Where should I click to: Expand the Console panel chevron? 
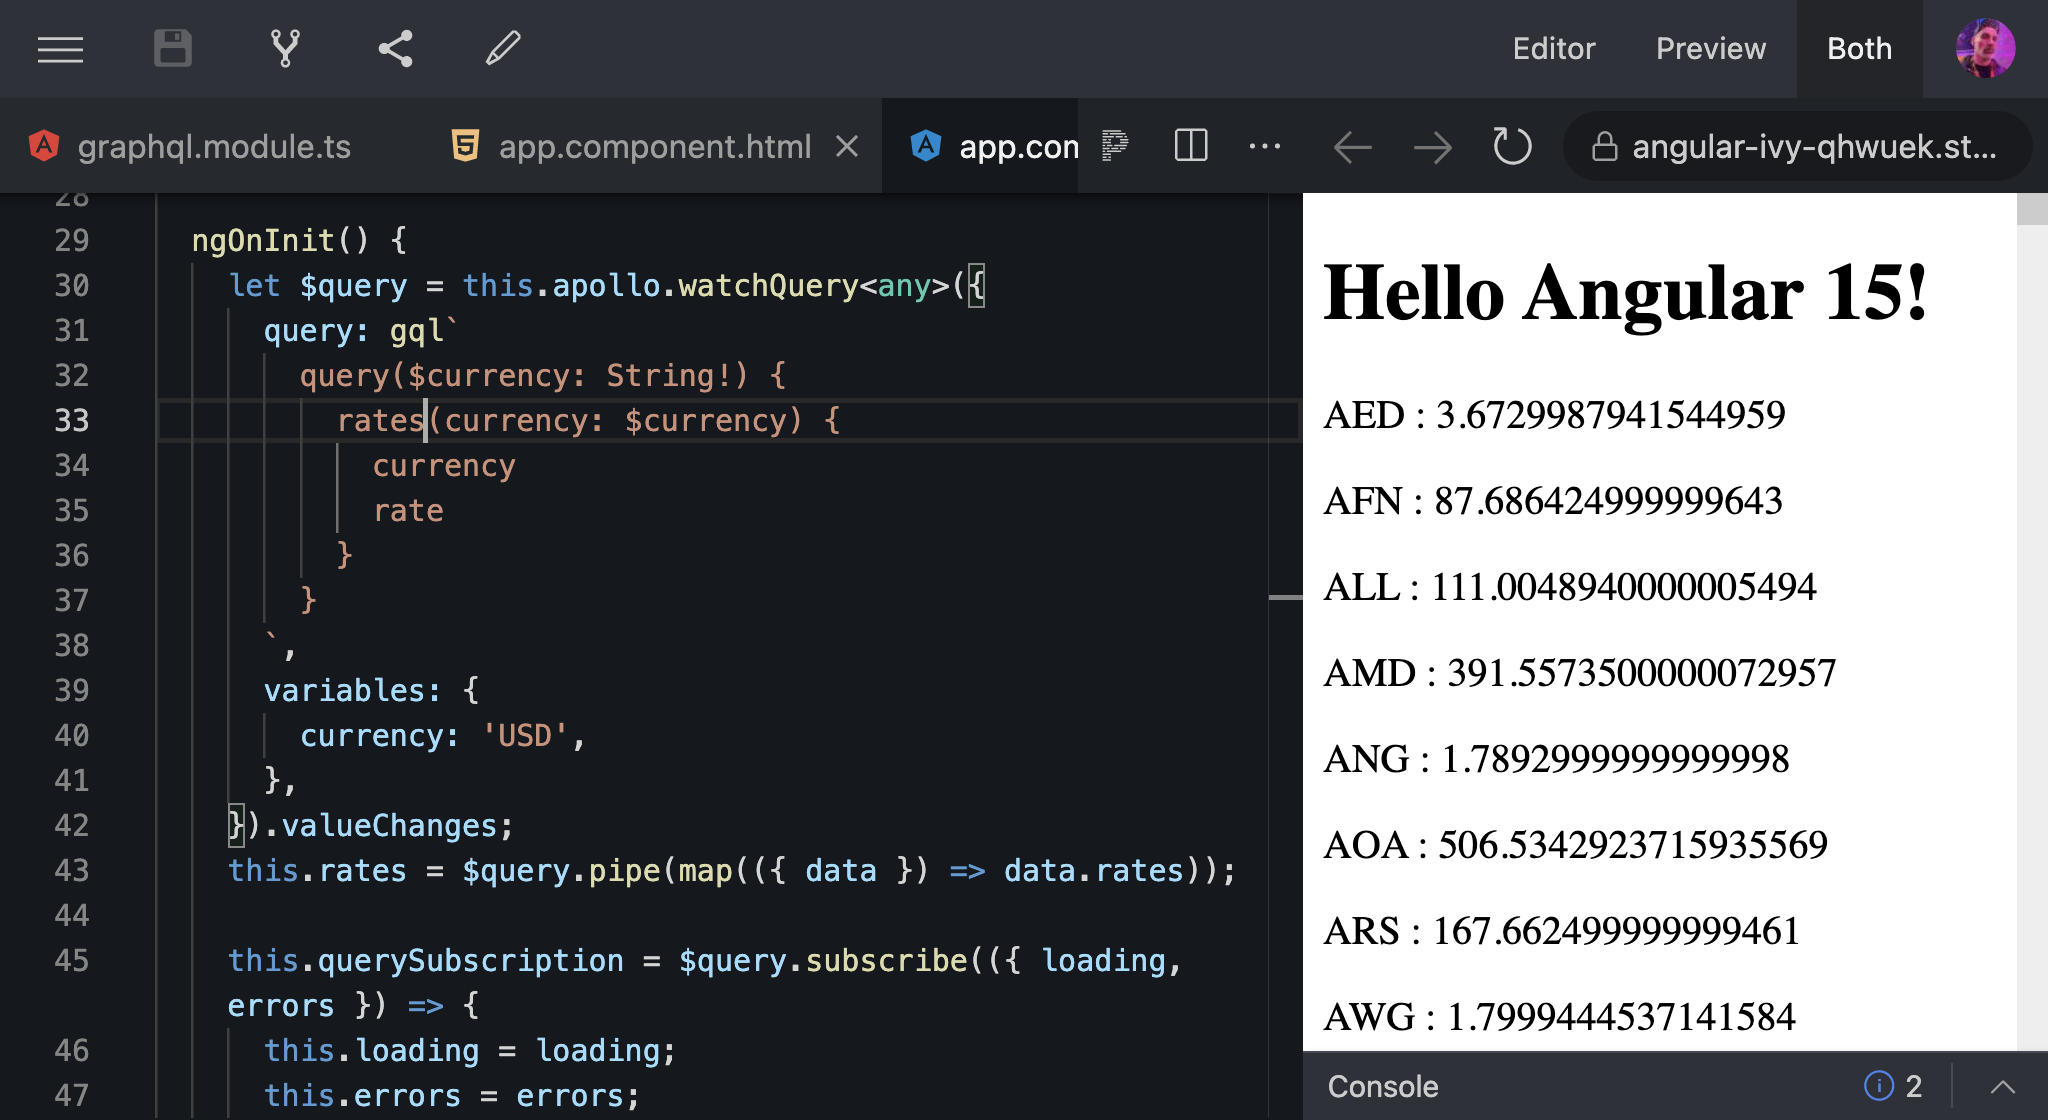(x=2002, y=1087)
